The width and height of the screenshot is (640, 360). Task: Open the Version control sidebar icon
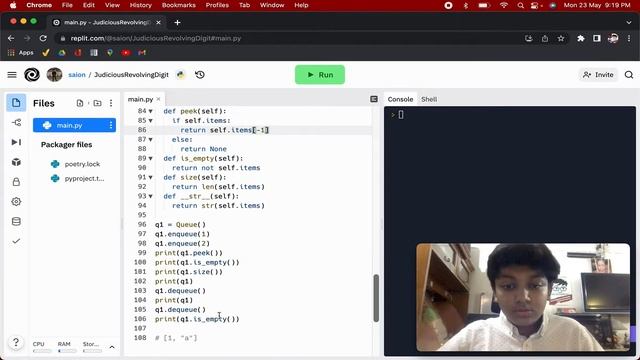pos(16,122)
